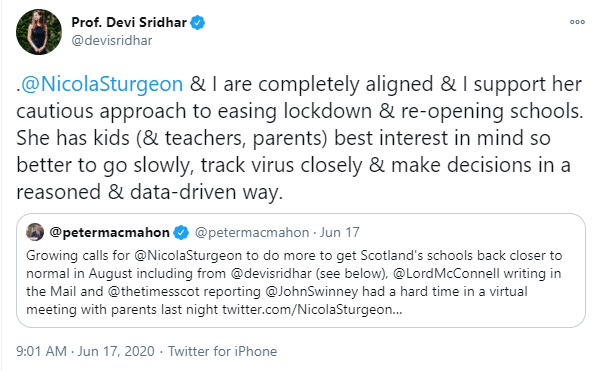Open the @thetimesscot mention
The width and height of the screenshot is (599, 371).
(154, 292)
